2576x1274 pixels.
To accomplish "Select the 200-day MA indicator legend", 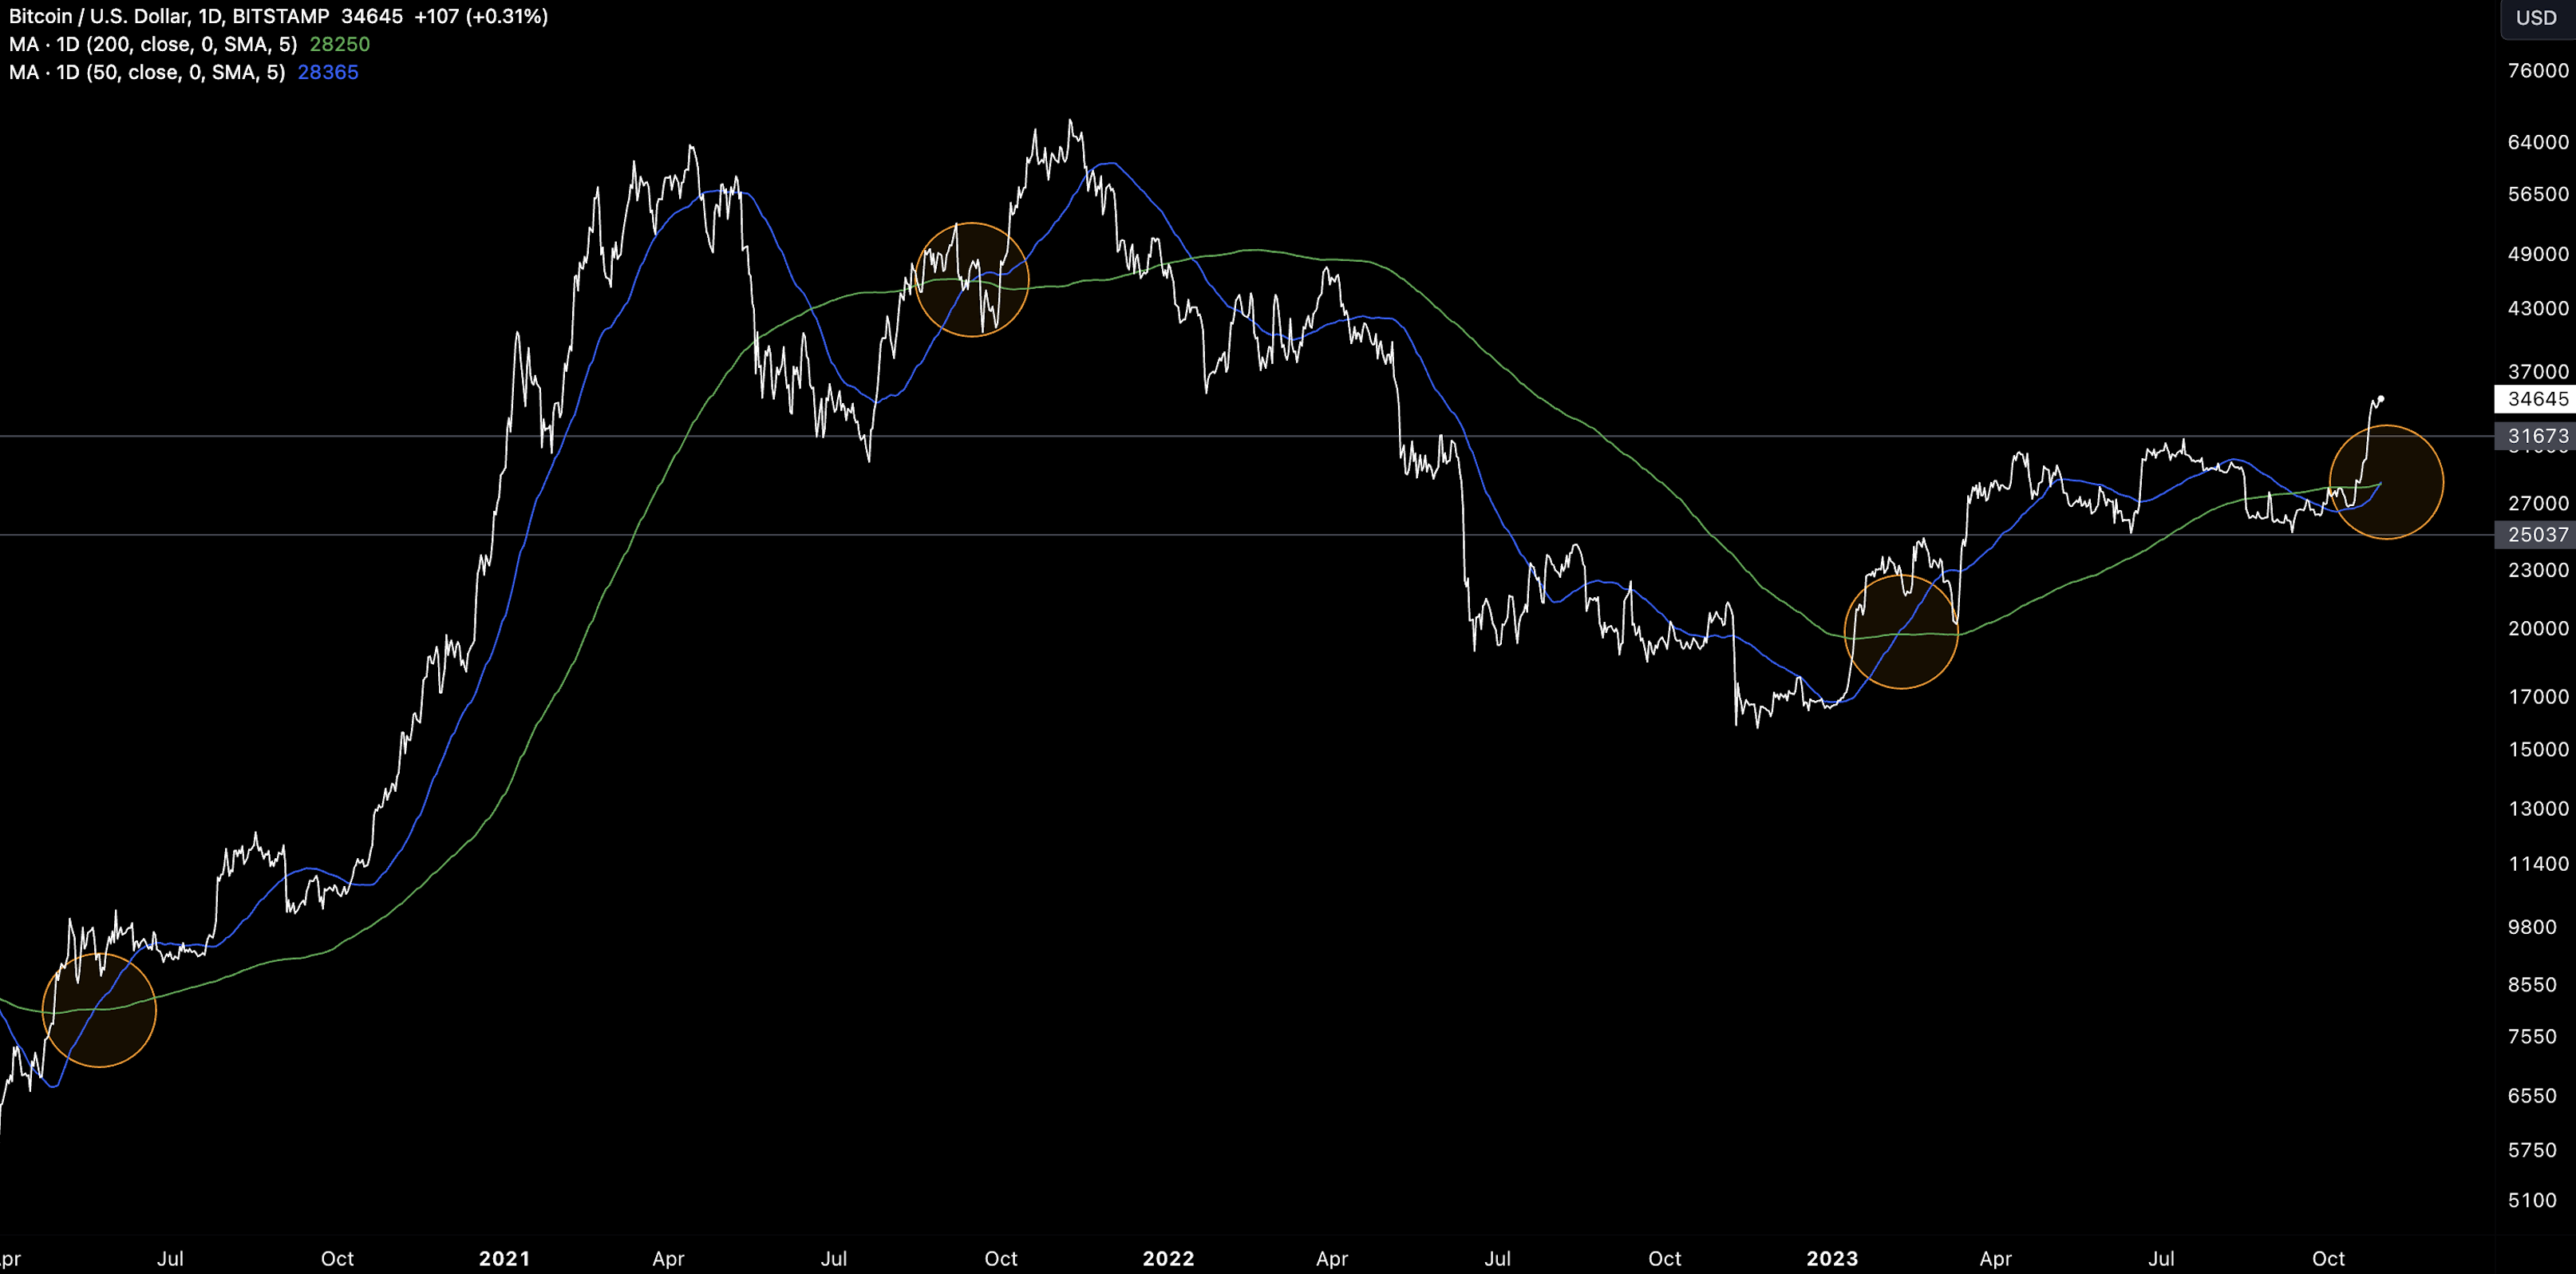I will pyautogui.click(x=152, y=44).
